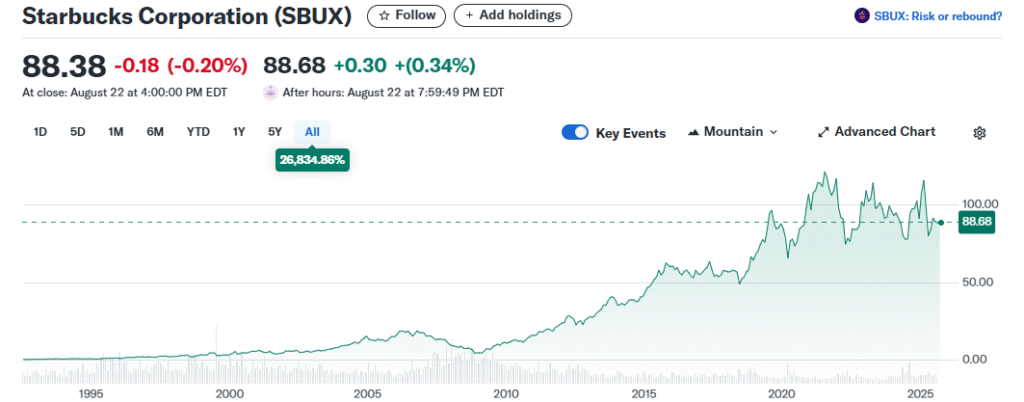This screenshot has height=402, width=1024.
Task: Toggle the Key Events switch
Action: coord(575,133)
